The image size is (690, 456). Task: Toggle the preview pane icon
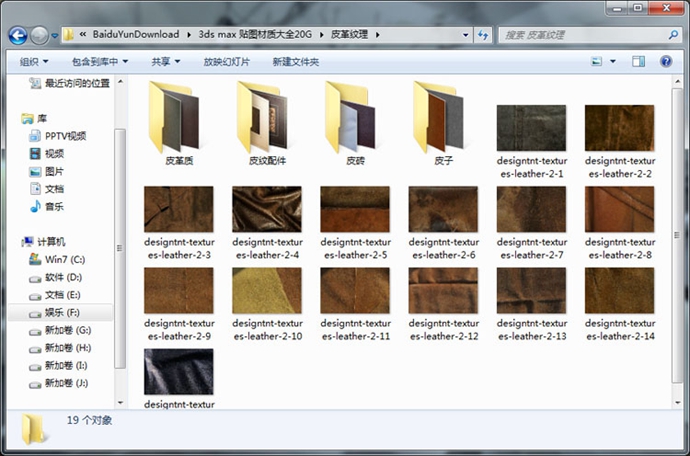pyautogui.click(x=638, y=61)
